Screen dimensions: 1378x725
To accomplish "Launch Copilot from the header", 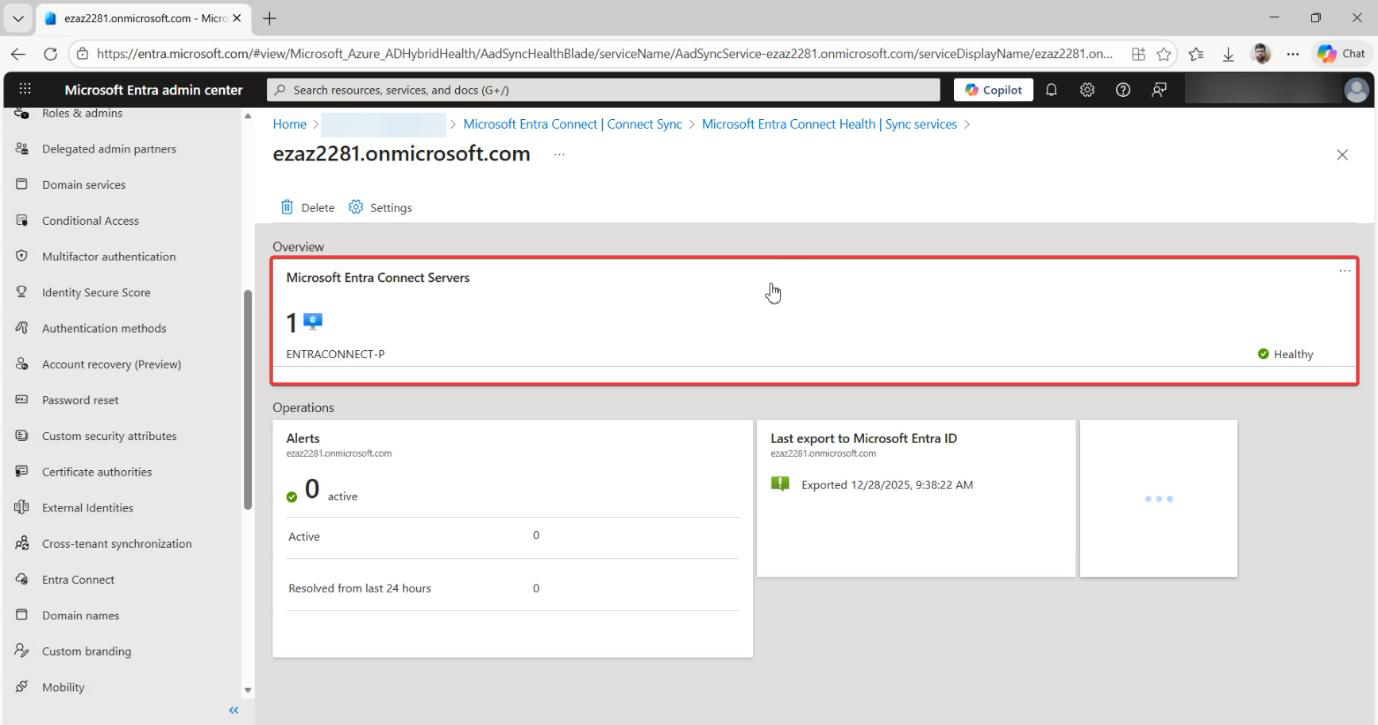I will coord(993,90).
